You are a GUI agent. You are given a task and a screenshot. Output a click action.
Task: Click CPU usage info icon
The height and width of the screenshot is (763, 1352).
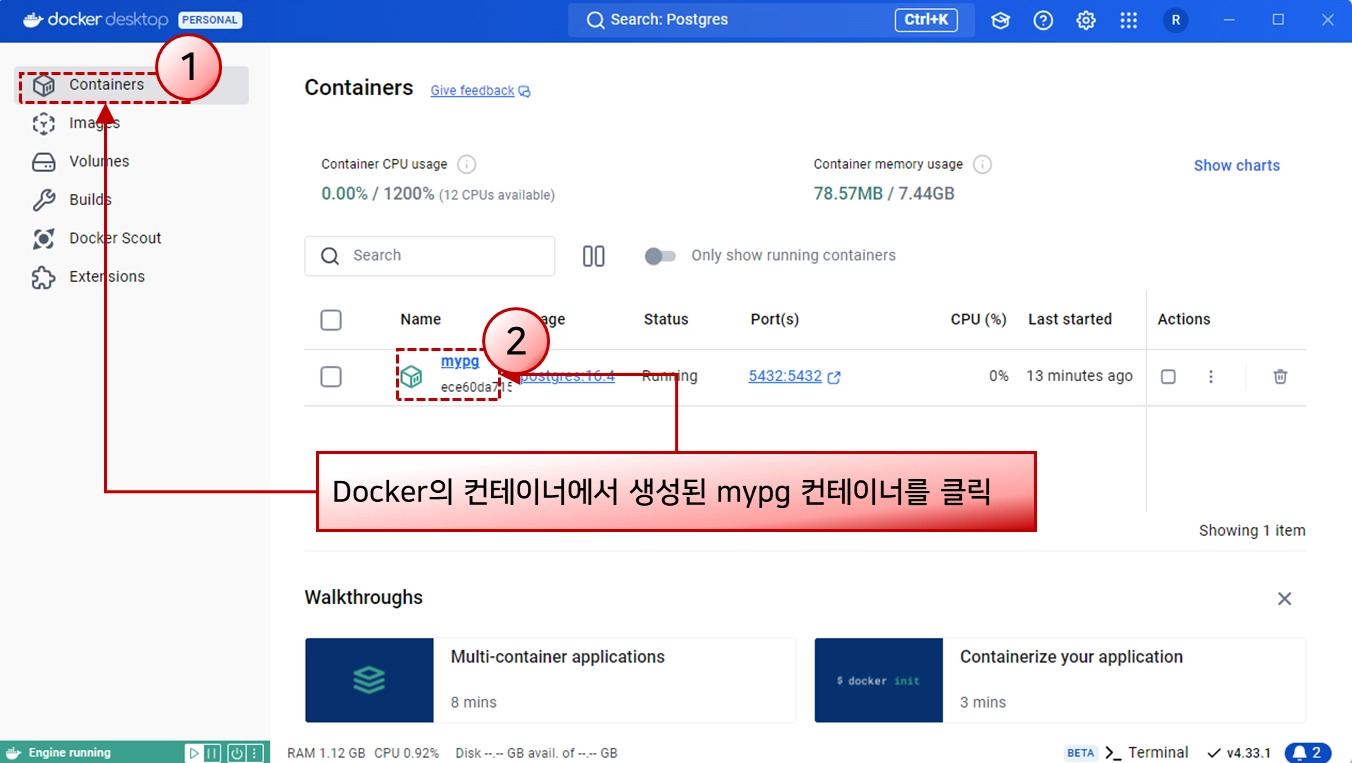(466, 164)
